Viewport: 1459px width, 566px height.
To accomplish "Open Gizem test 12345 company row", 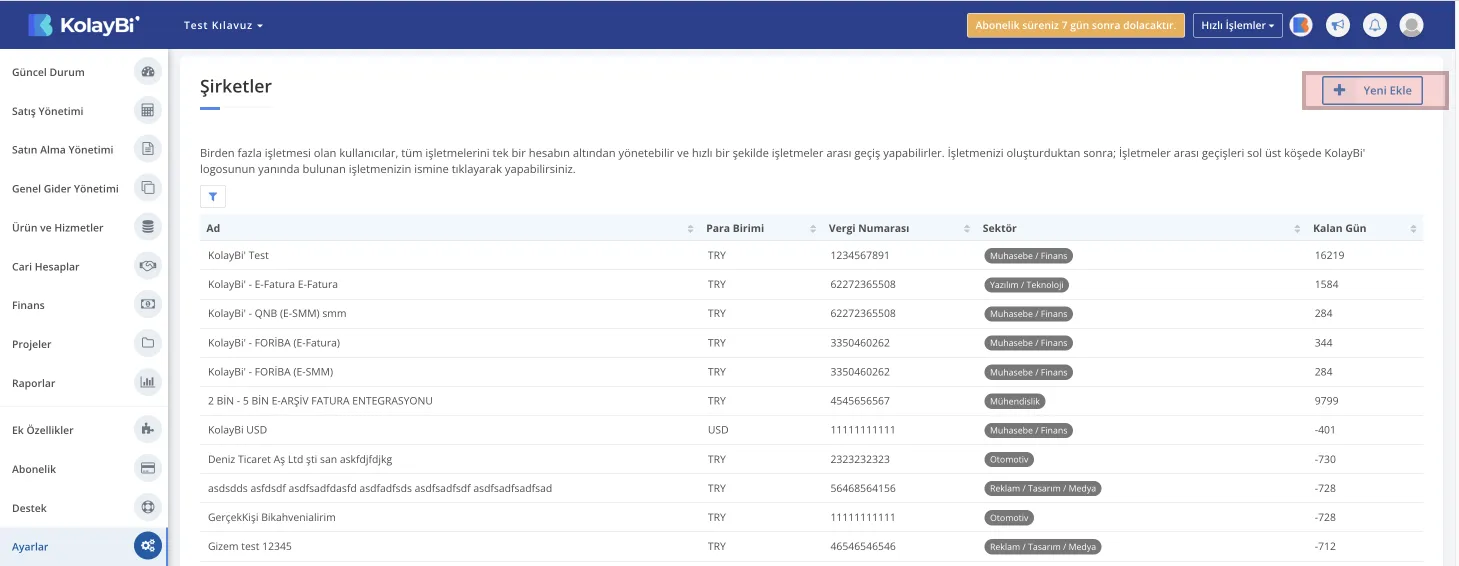I will click(811, 547).
